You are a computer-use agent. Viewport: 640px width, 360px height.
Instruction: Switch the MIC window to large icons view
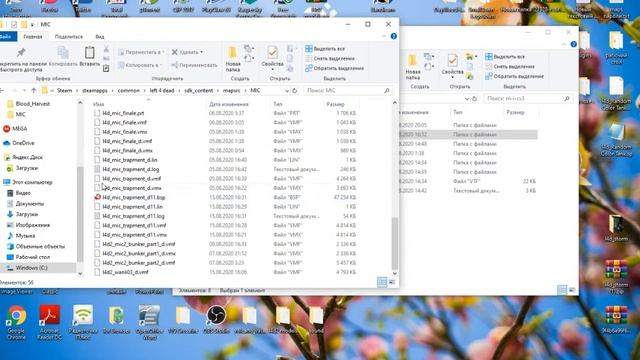pyautogui.click(x=392, y=282)
